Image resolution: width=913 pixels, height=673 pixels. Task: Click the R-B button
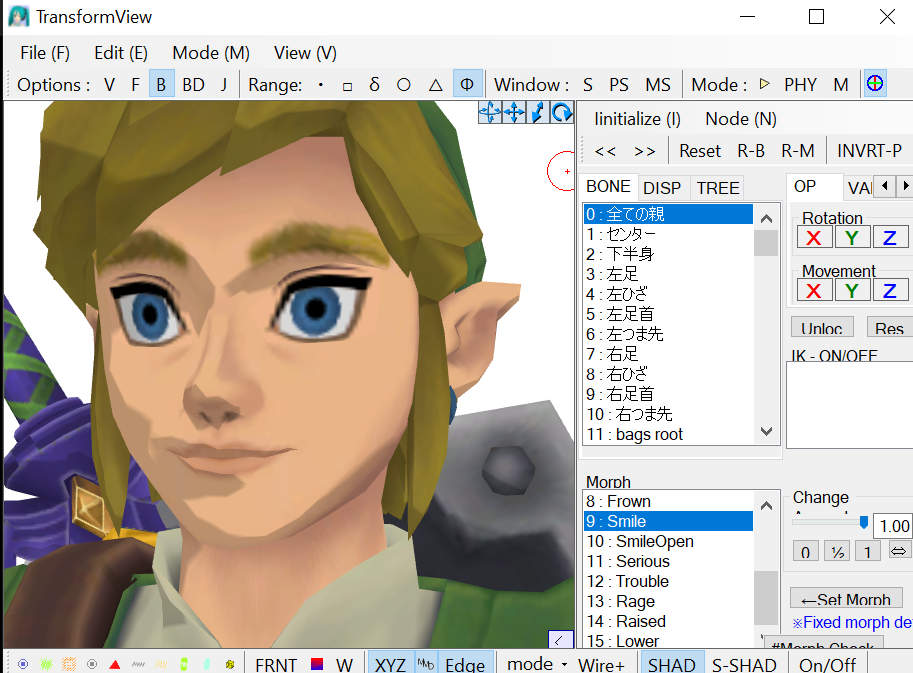pyautogui.click(x=751, y=151)
